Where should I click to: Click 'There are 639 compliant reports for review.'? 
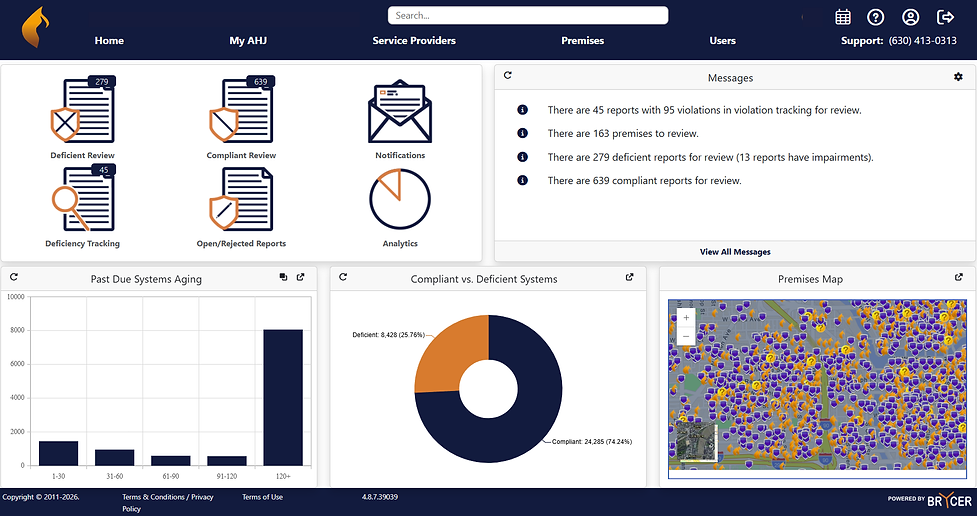click(x=644, y=181)
